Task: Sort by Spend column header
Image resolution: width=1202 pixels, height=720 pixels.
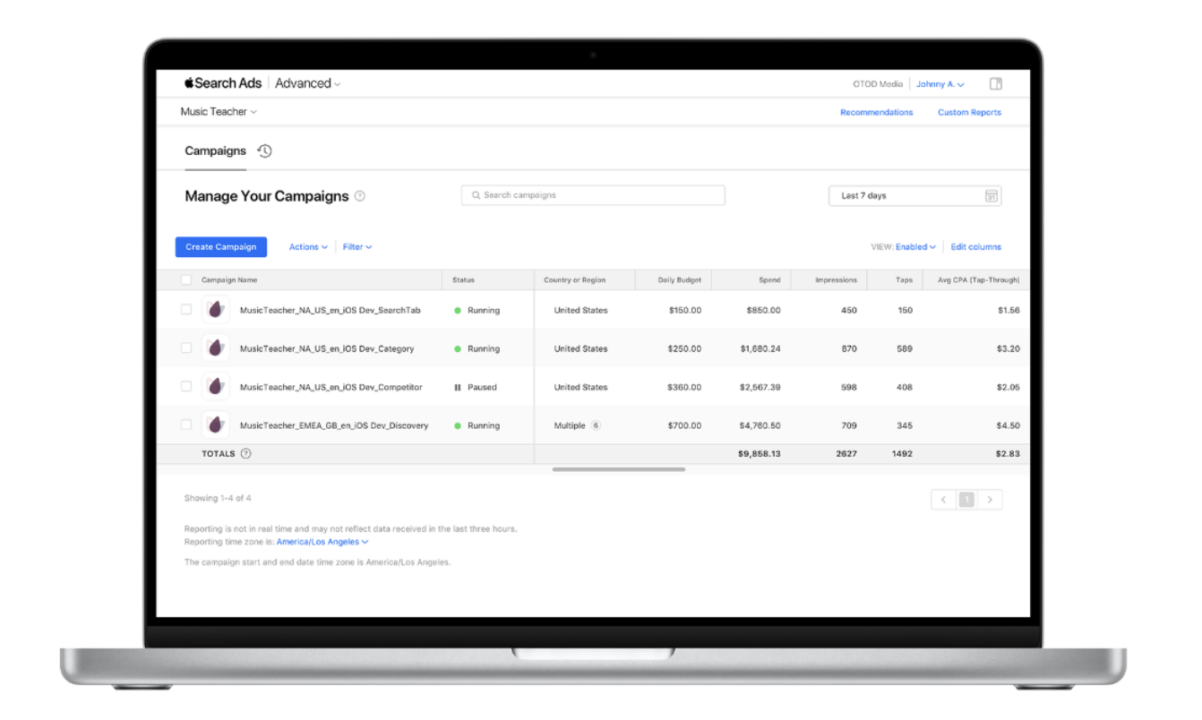Action: [x=769, y=280]
